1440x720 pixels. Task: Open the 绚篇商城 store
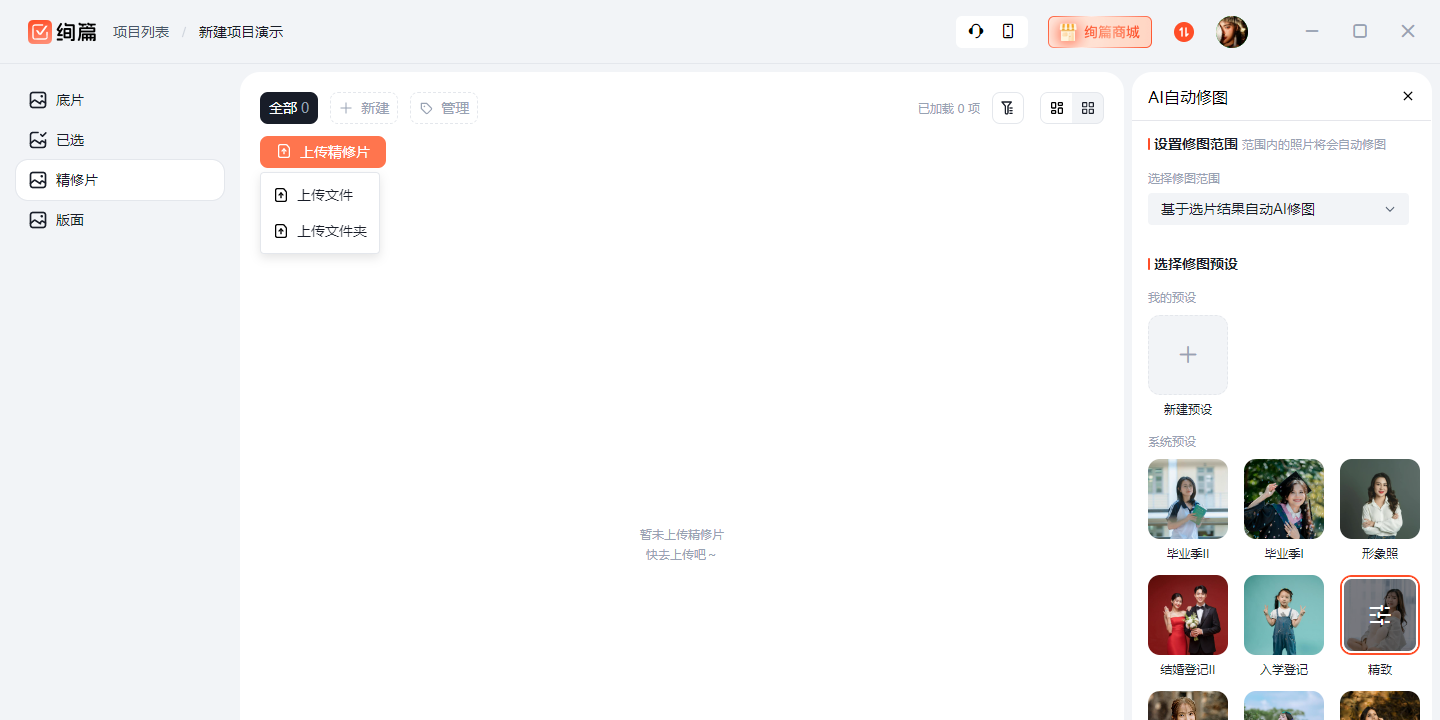1099,32
